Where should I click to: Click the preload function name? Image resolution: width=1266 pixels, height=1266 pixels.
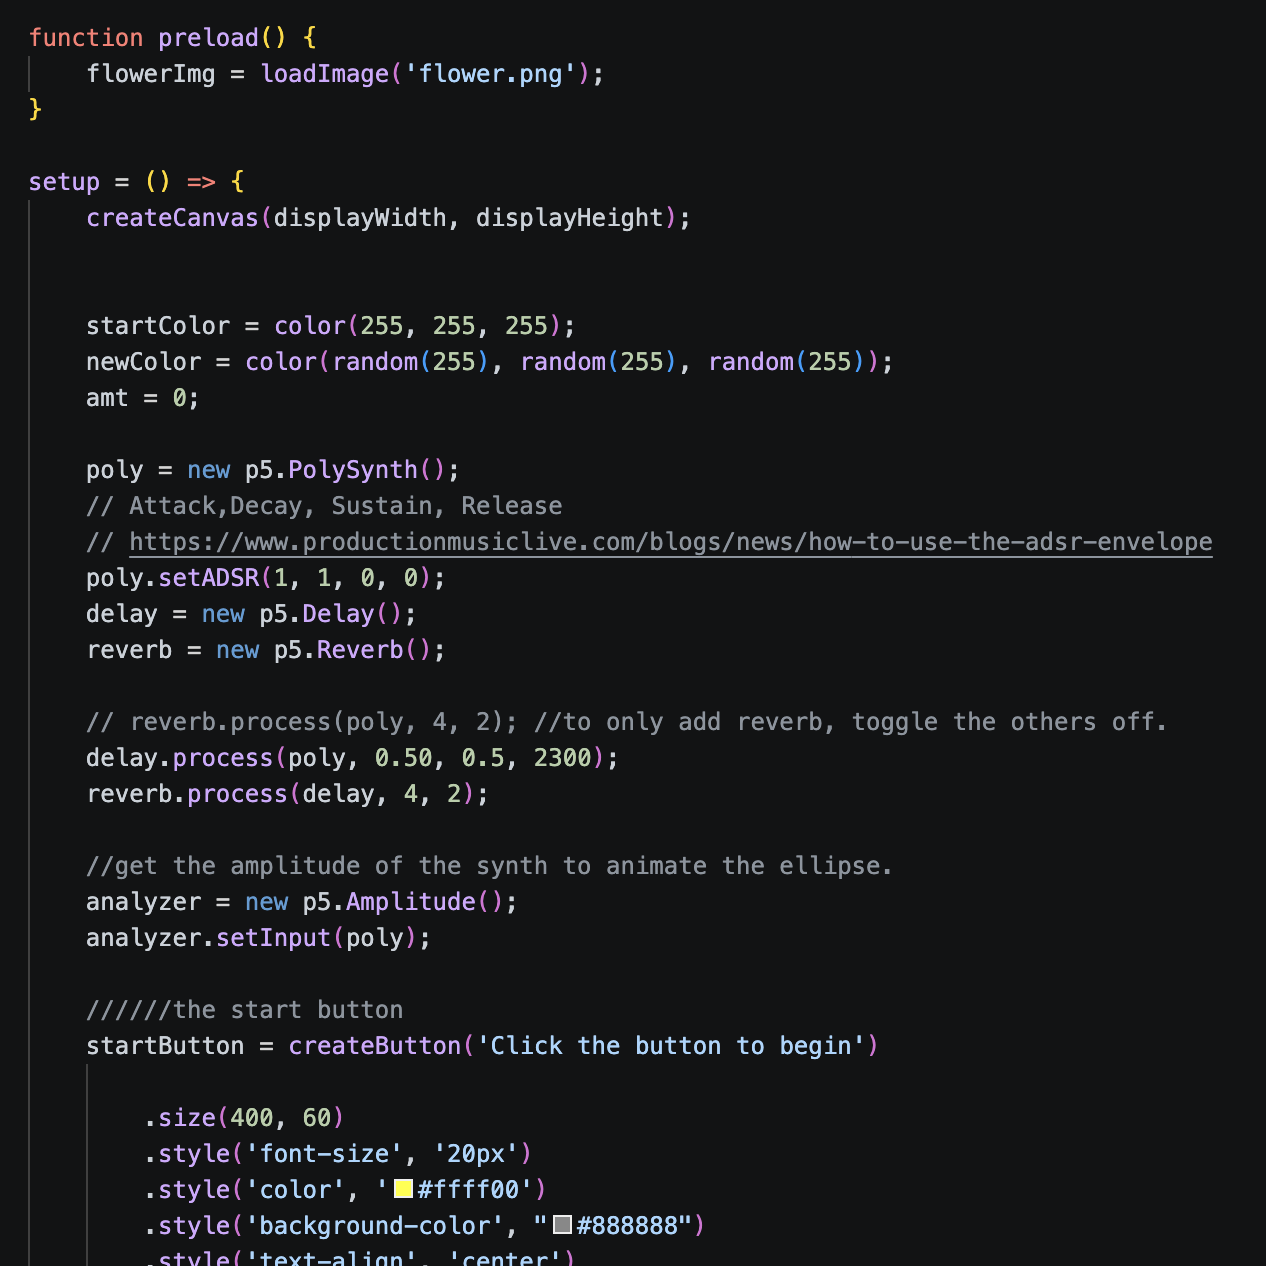click(x=208, y=38)
